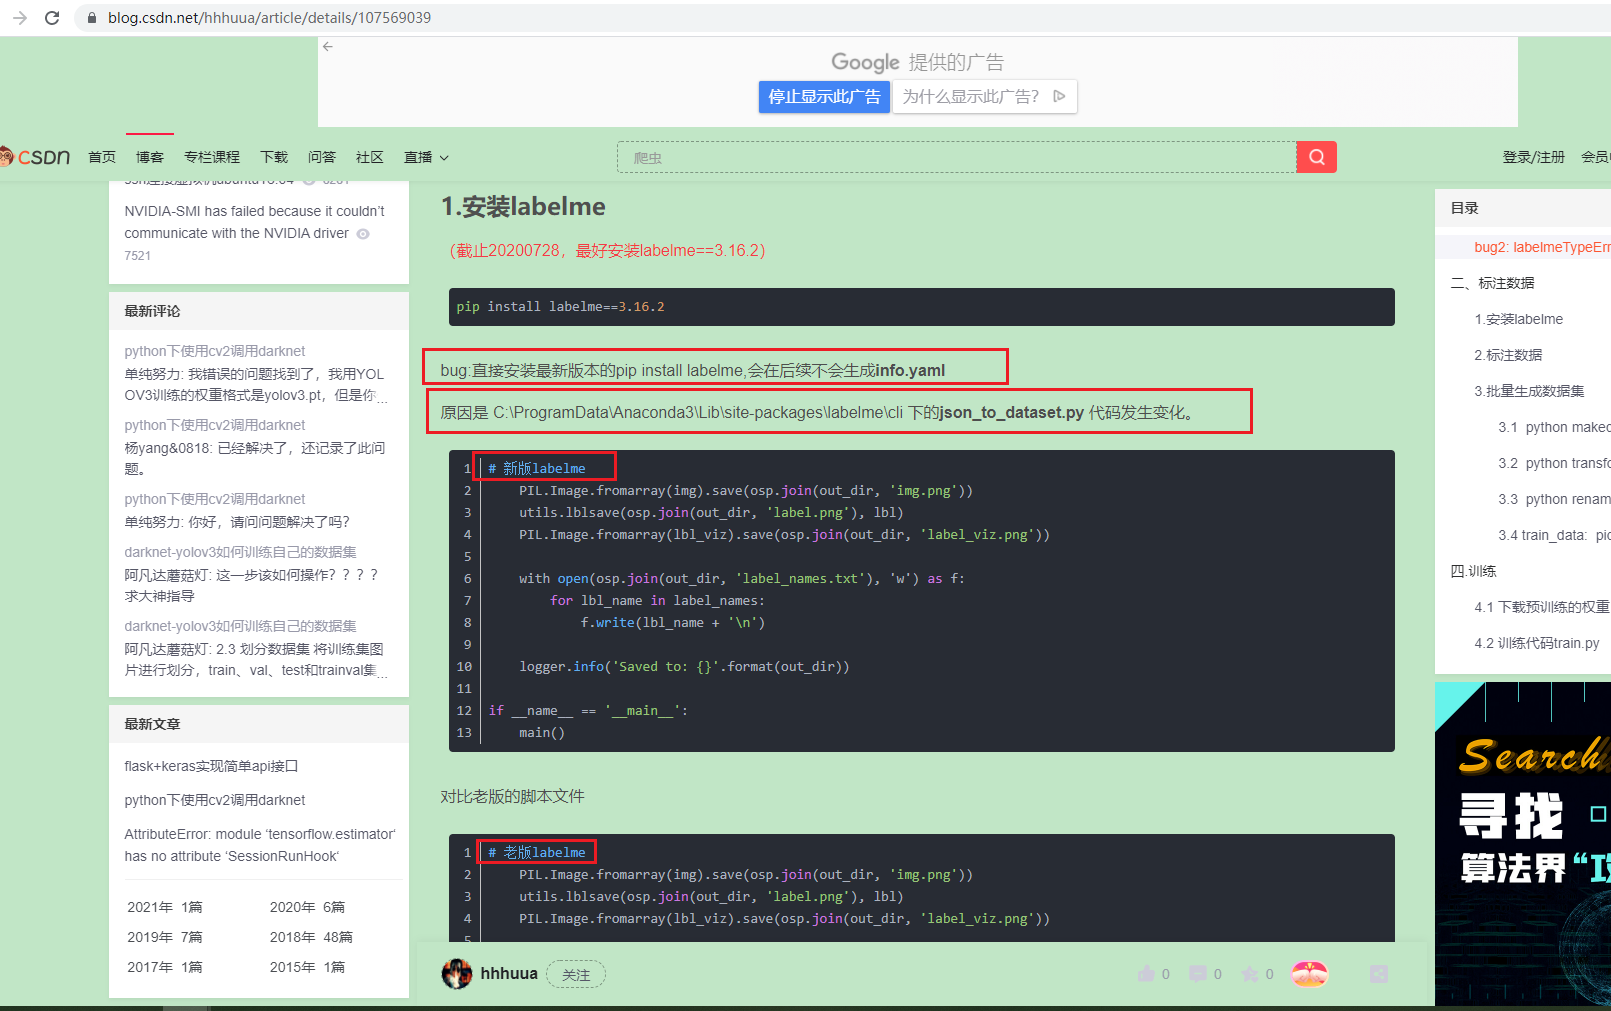The width and height of the screenshot is (1611, 1011).
Task: Jump to 3.批量生成数据集 in 目录
Action: 1529,391
